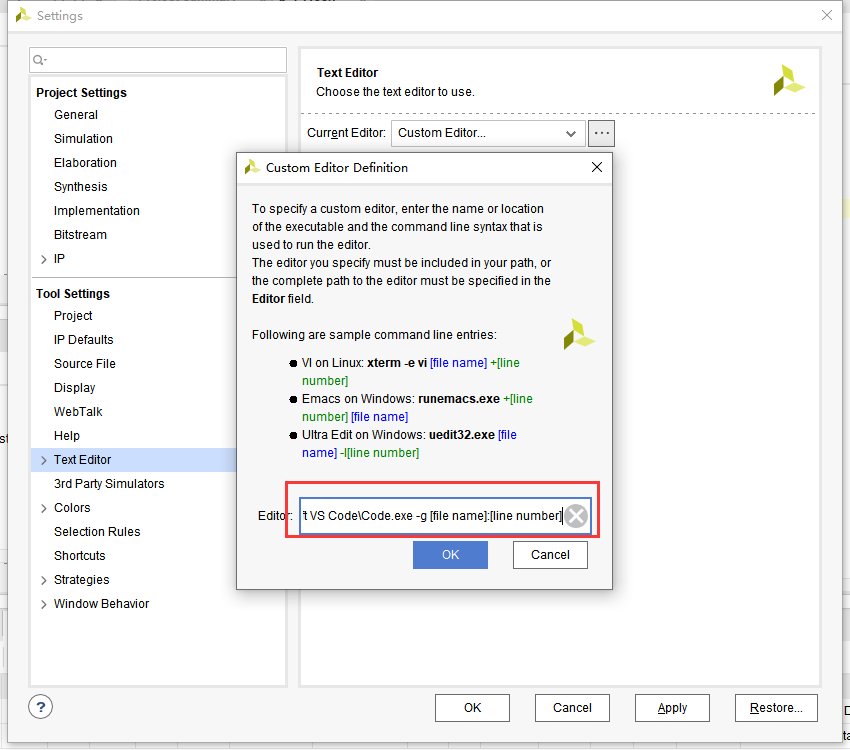Expand the IP tree node
Viewport: 850px width, 750px height.
44,260
